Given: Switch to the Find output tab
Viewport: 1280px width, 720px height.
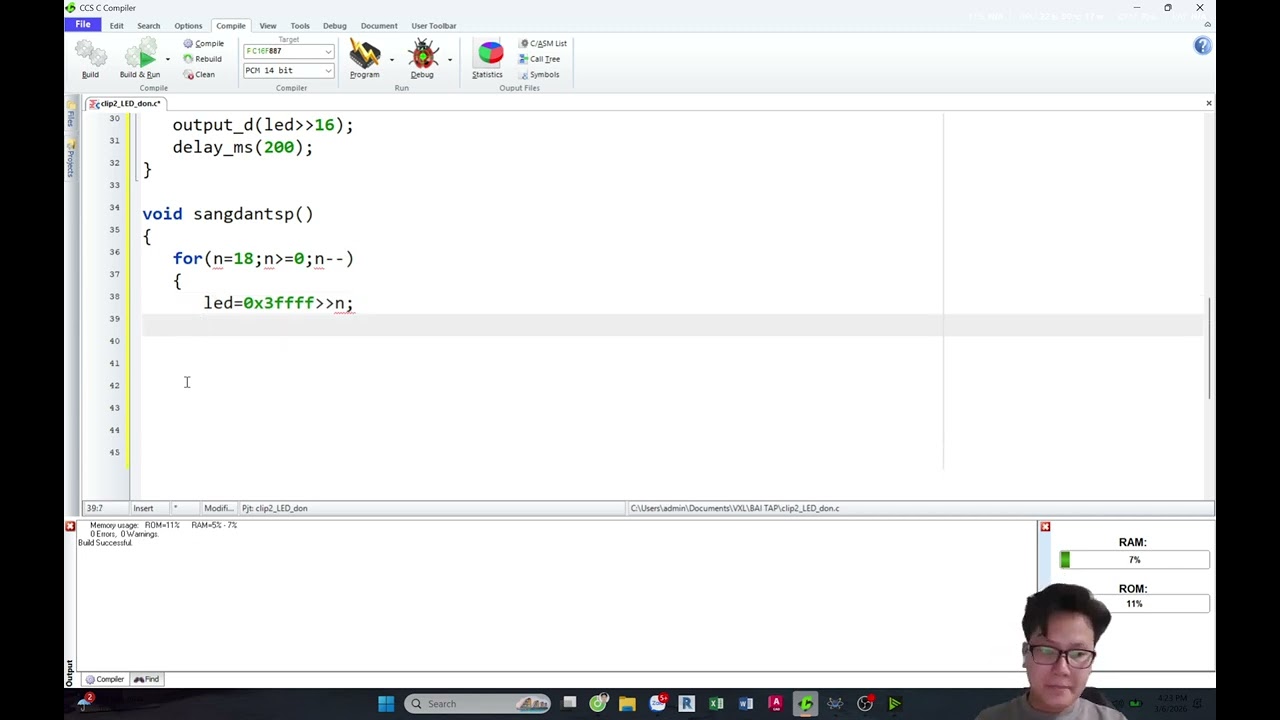Looking at the screenshot, I should [x=146, y=679].
